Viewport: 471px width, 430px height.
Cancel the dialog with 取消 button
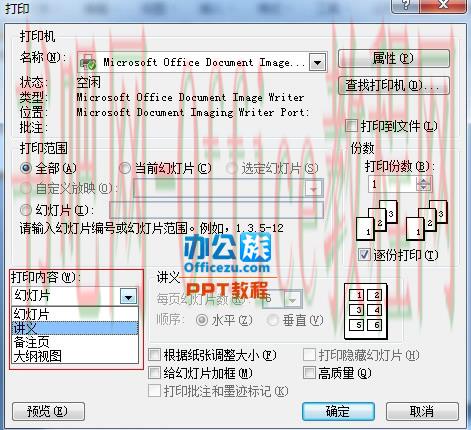pyautogui.click(x=422, y=411)
